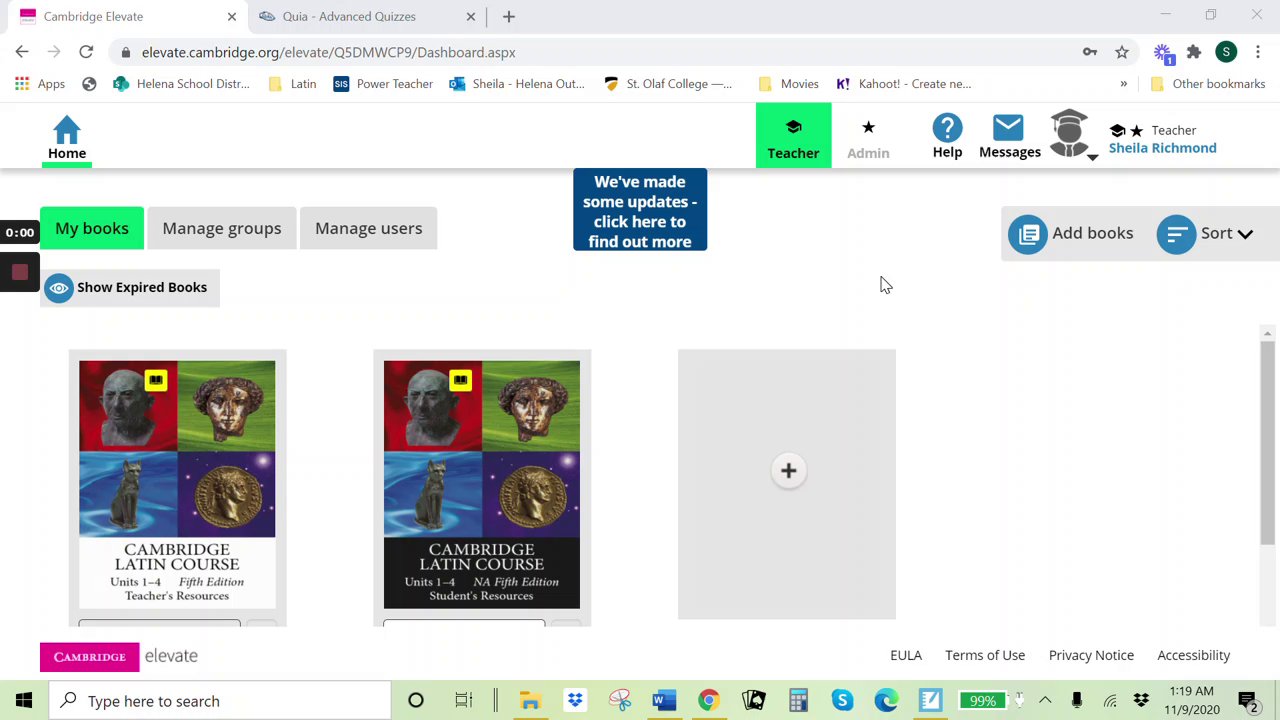Image resolution: width=1280 pixels, height=720 pixels.
Task: Toggle Show Expired Books
Action: (x=129, y=287)
